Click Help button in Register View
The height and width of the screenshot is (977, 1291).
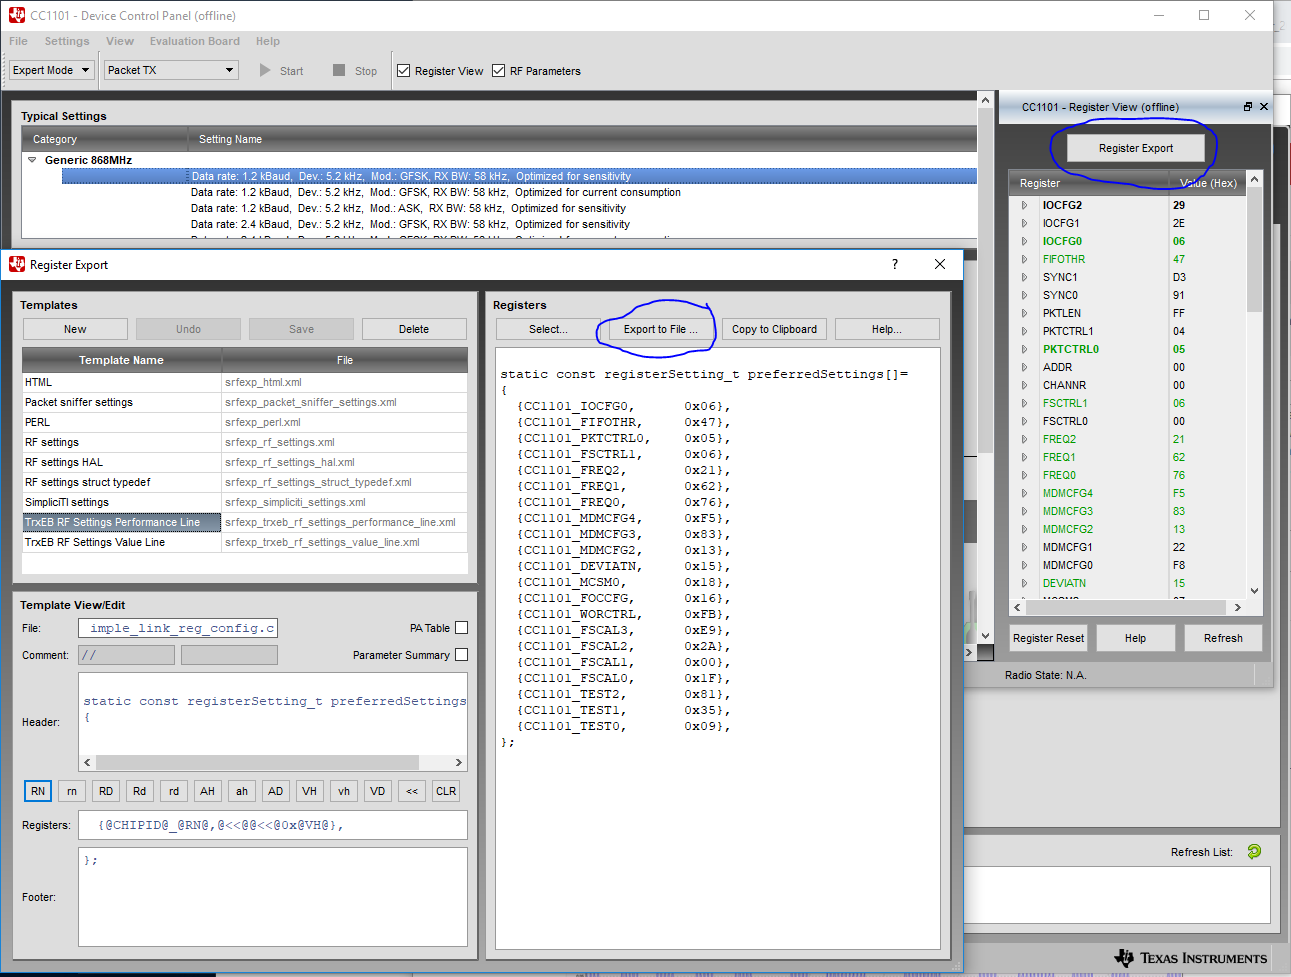tap(1135, 638)
